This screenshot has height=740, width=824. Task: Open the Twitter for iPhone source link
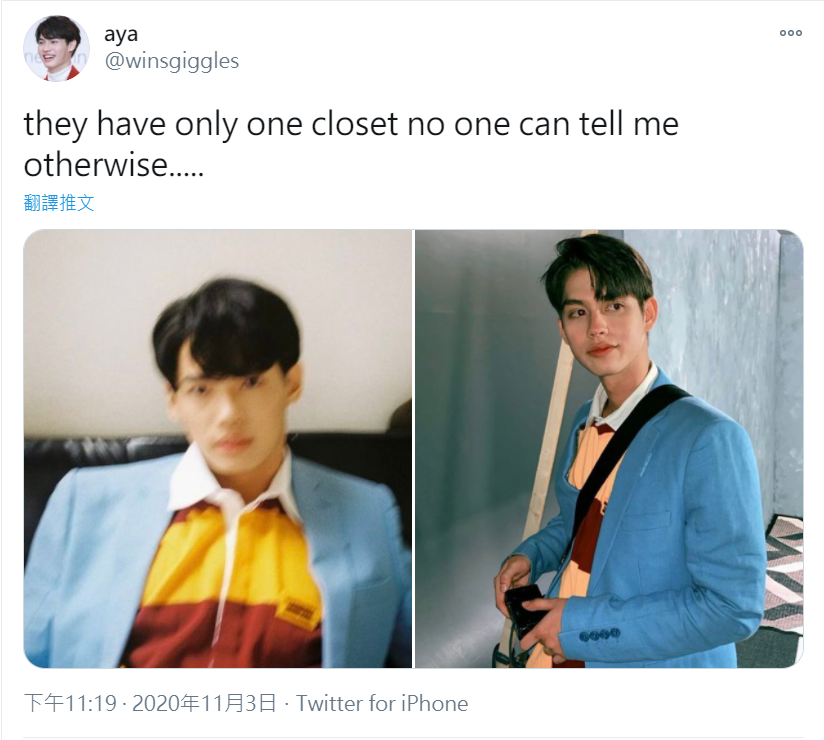(x=382, y=703)
